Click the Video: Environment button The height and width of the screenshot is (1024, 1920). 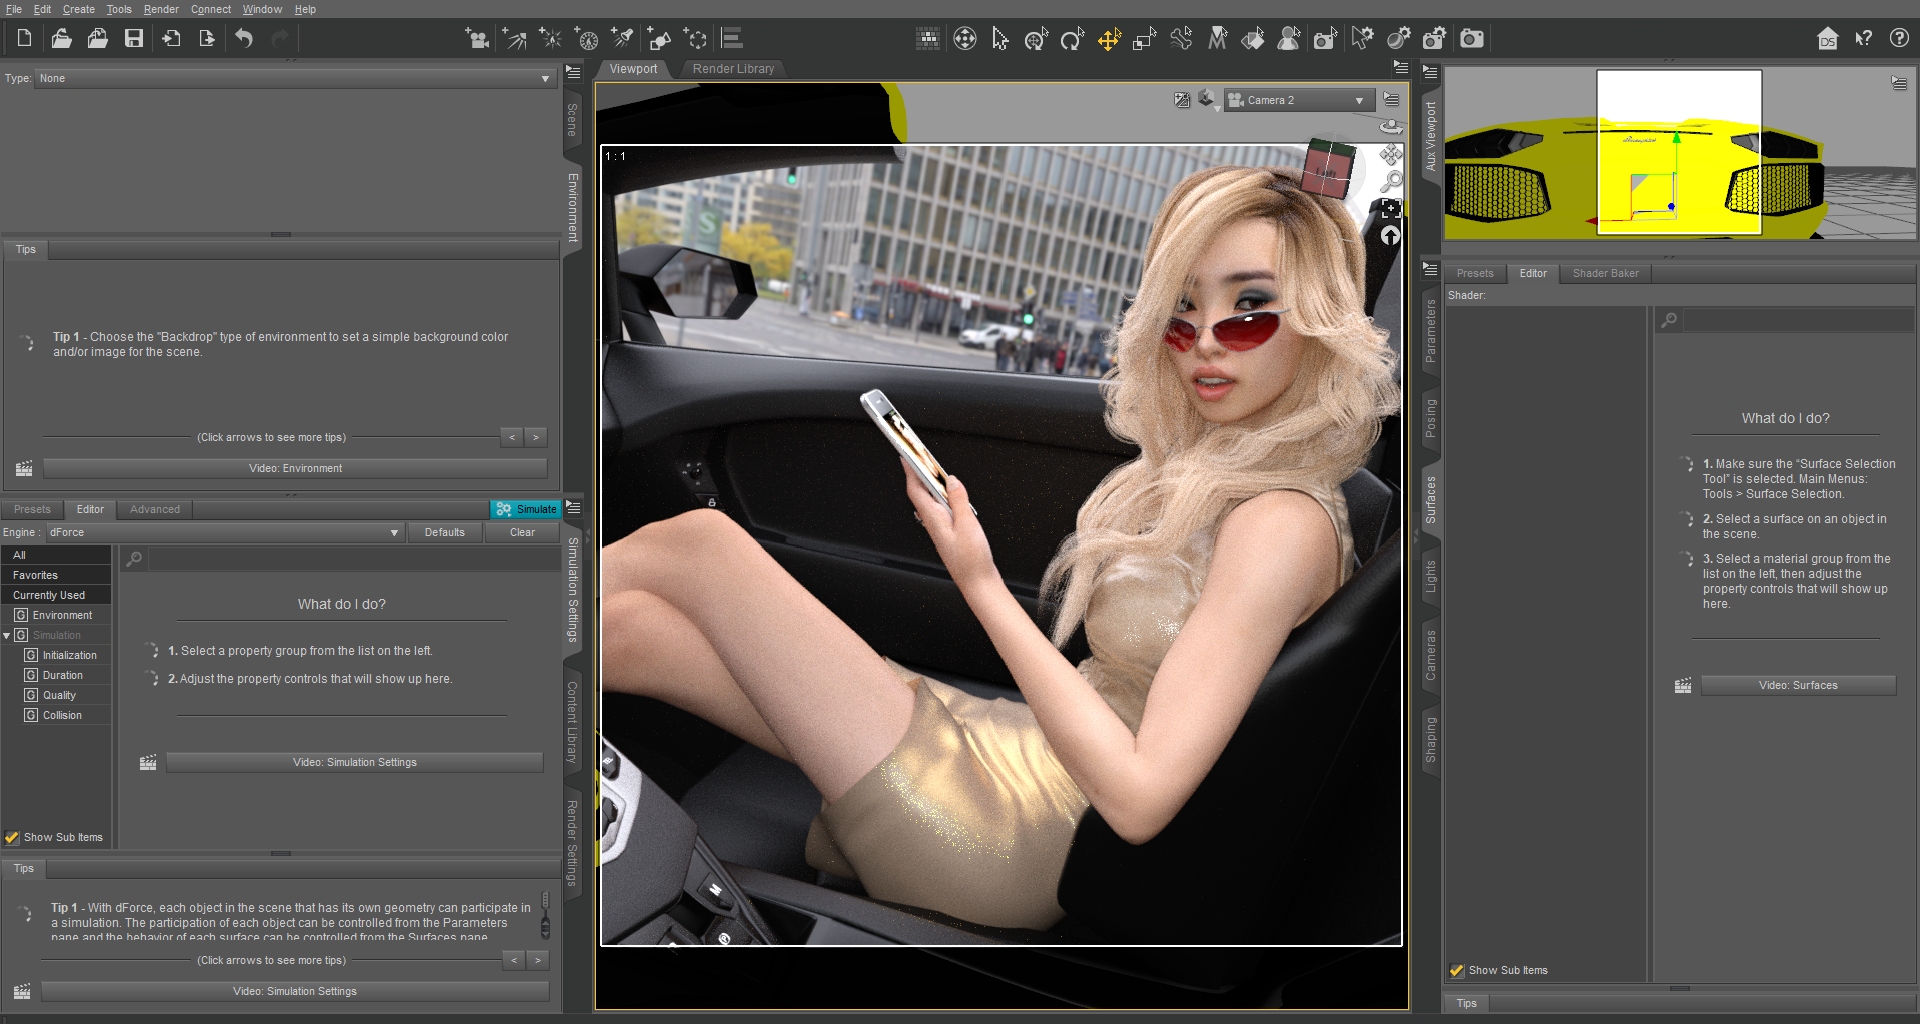tap(295, 469)
